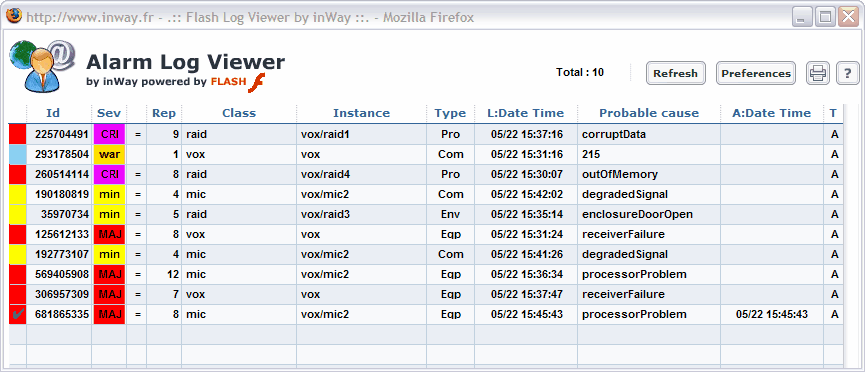Sort by Probable cause column header
Image resolution: width=865 pixels, height=372 pixels.
649,113
